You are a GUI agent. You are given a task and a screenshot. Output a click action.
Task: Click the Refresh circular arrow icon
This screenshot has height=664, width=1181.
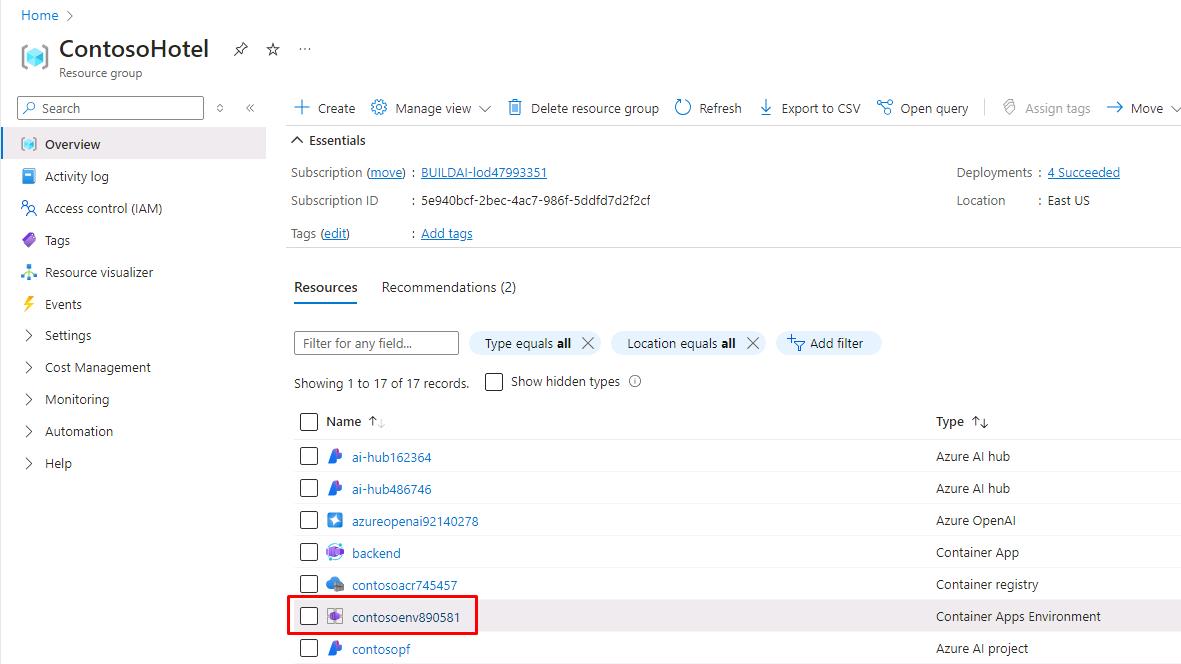pyautogui.click(x=682, y=108)
